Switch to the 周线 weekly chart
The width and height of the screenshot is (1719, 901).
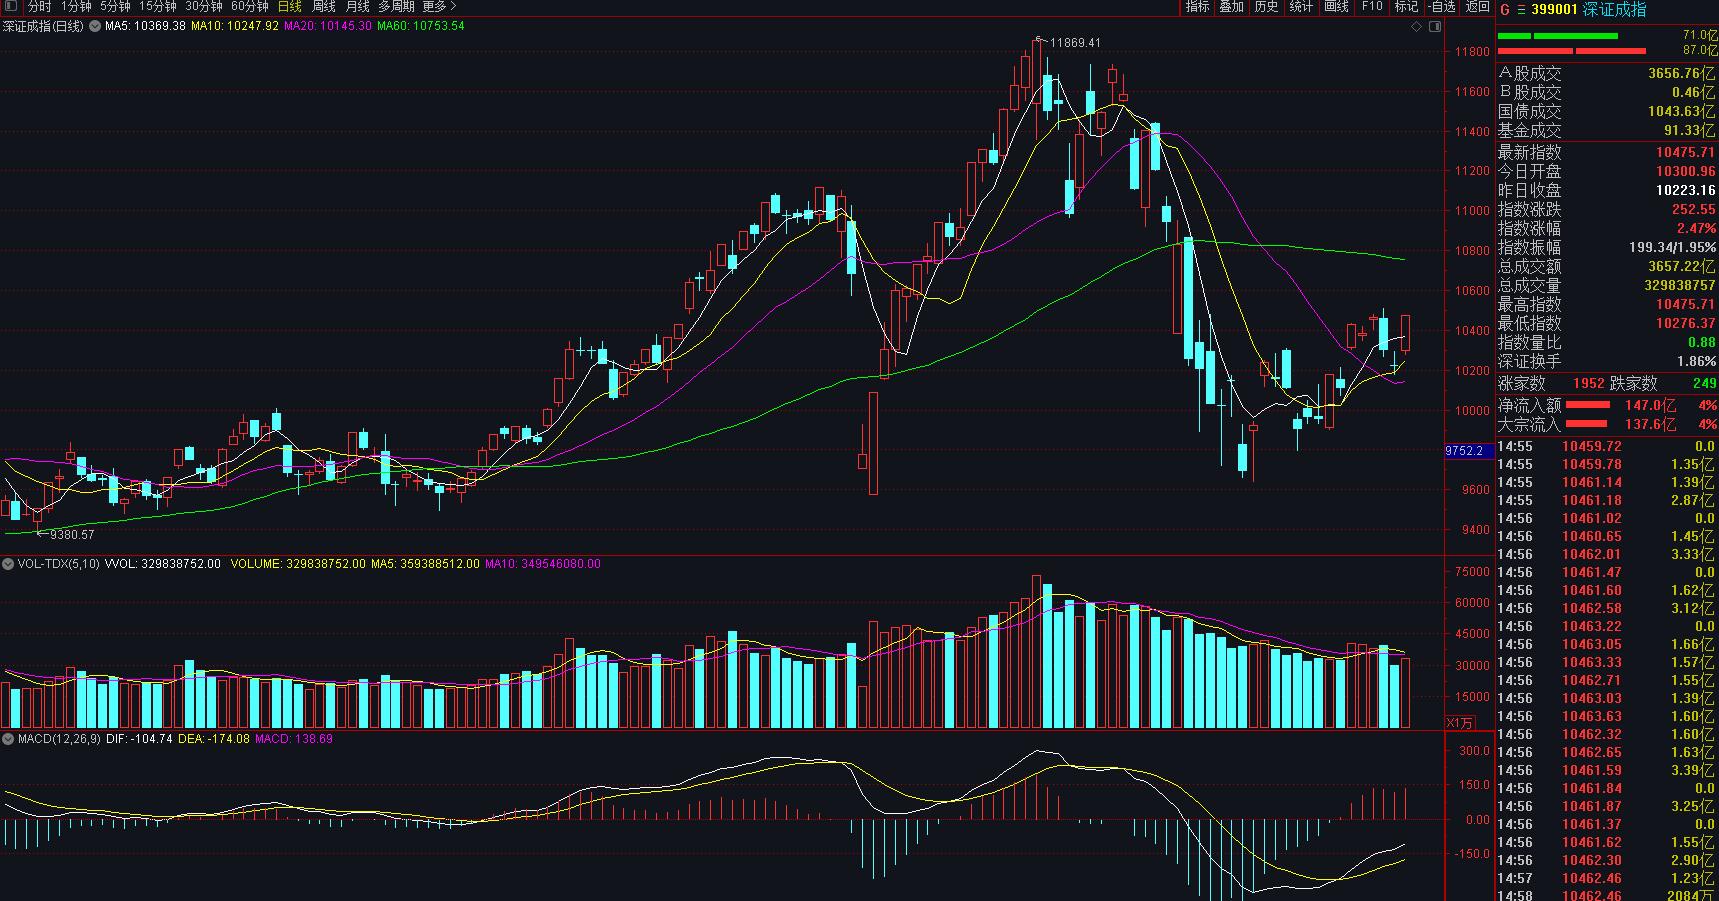click(324, 7)
